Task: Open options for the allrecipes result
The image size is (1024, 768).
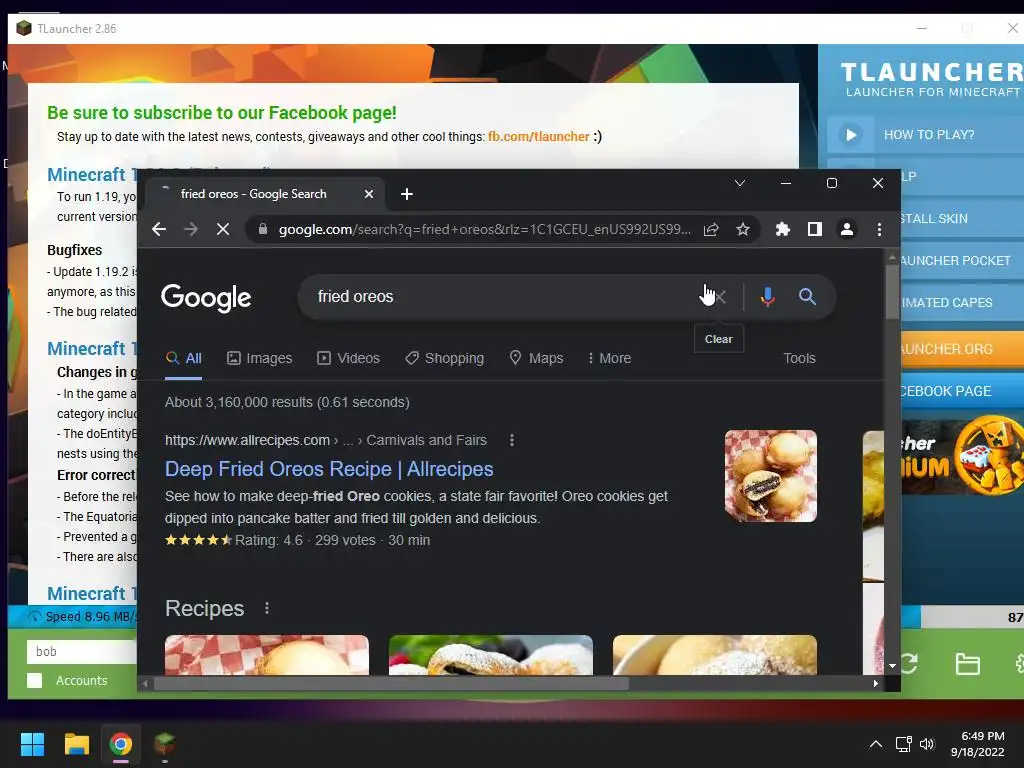Action: click(512, 440)
